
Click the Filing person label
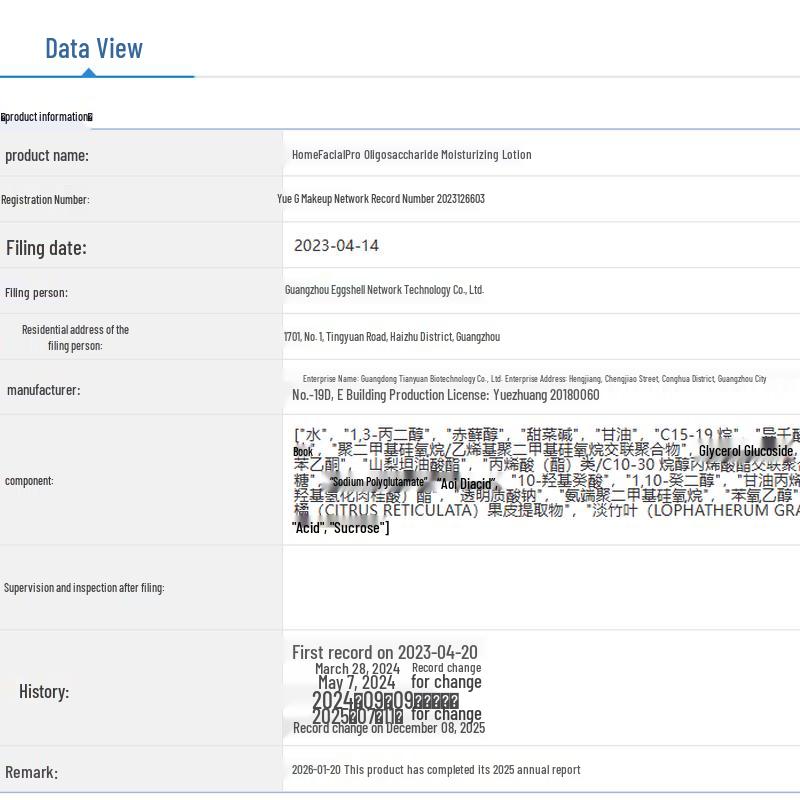(x=36, y=293)
